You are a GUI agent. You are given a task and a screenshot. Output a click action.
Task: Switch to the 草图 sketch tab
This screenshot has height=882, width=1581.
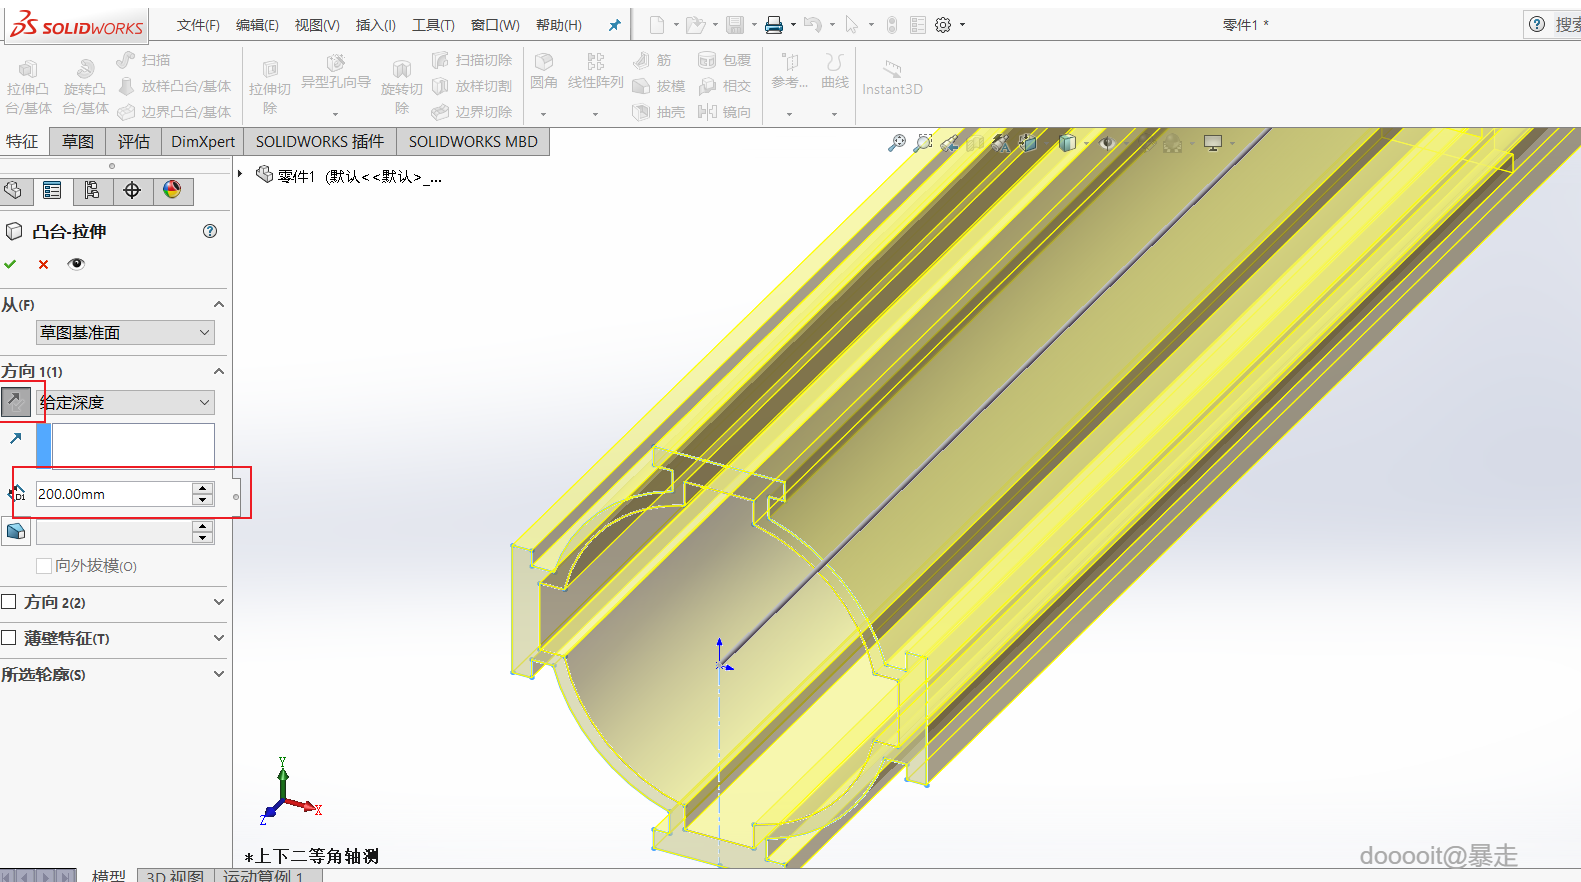click(78, 141)
